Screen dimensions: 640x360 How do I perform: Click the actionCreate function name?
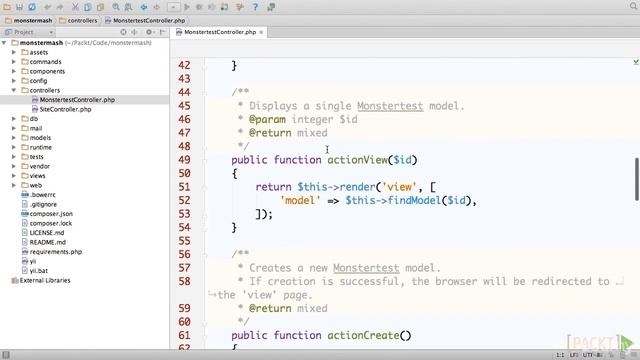click(x=363, y=336)
